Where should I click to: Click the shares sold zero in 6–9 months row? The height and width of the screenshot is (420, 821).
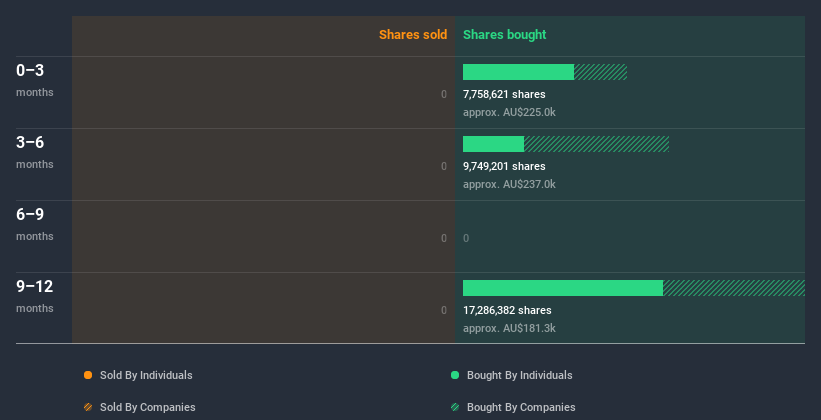(x=444, y=238)
